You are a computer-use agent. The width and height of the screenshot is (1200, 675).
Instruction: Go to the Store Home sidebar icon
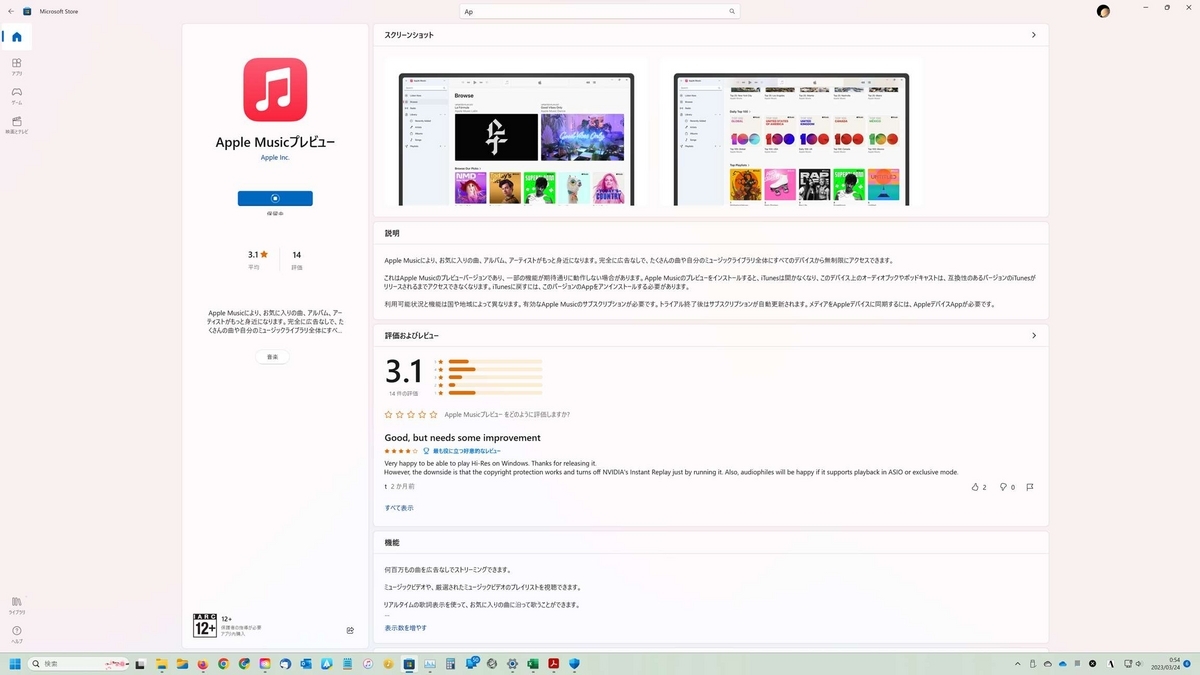[x=16, y=37]
